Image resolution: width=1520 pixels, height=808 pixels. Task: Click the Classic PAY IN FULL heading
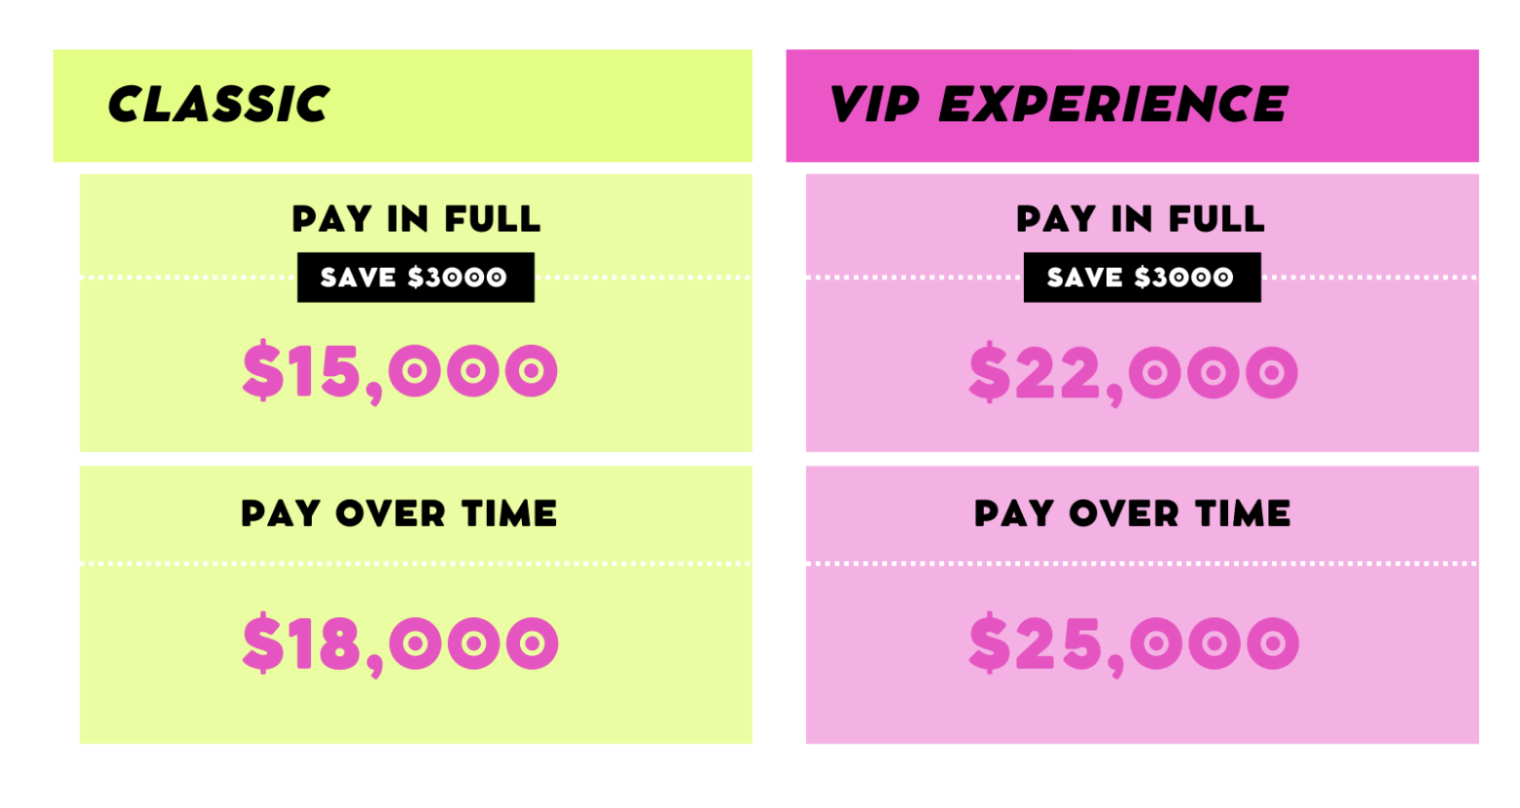[416, 219]
